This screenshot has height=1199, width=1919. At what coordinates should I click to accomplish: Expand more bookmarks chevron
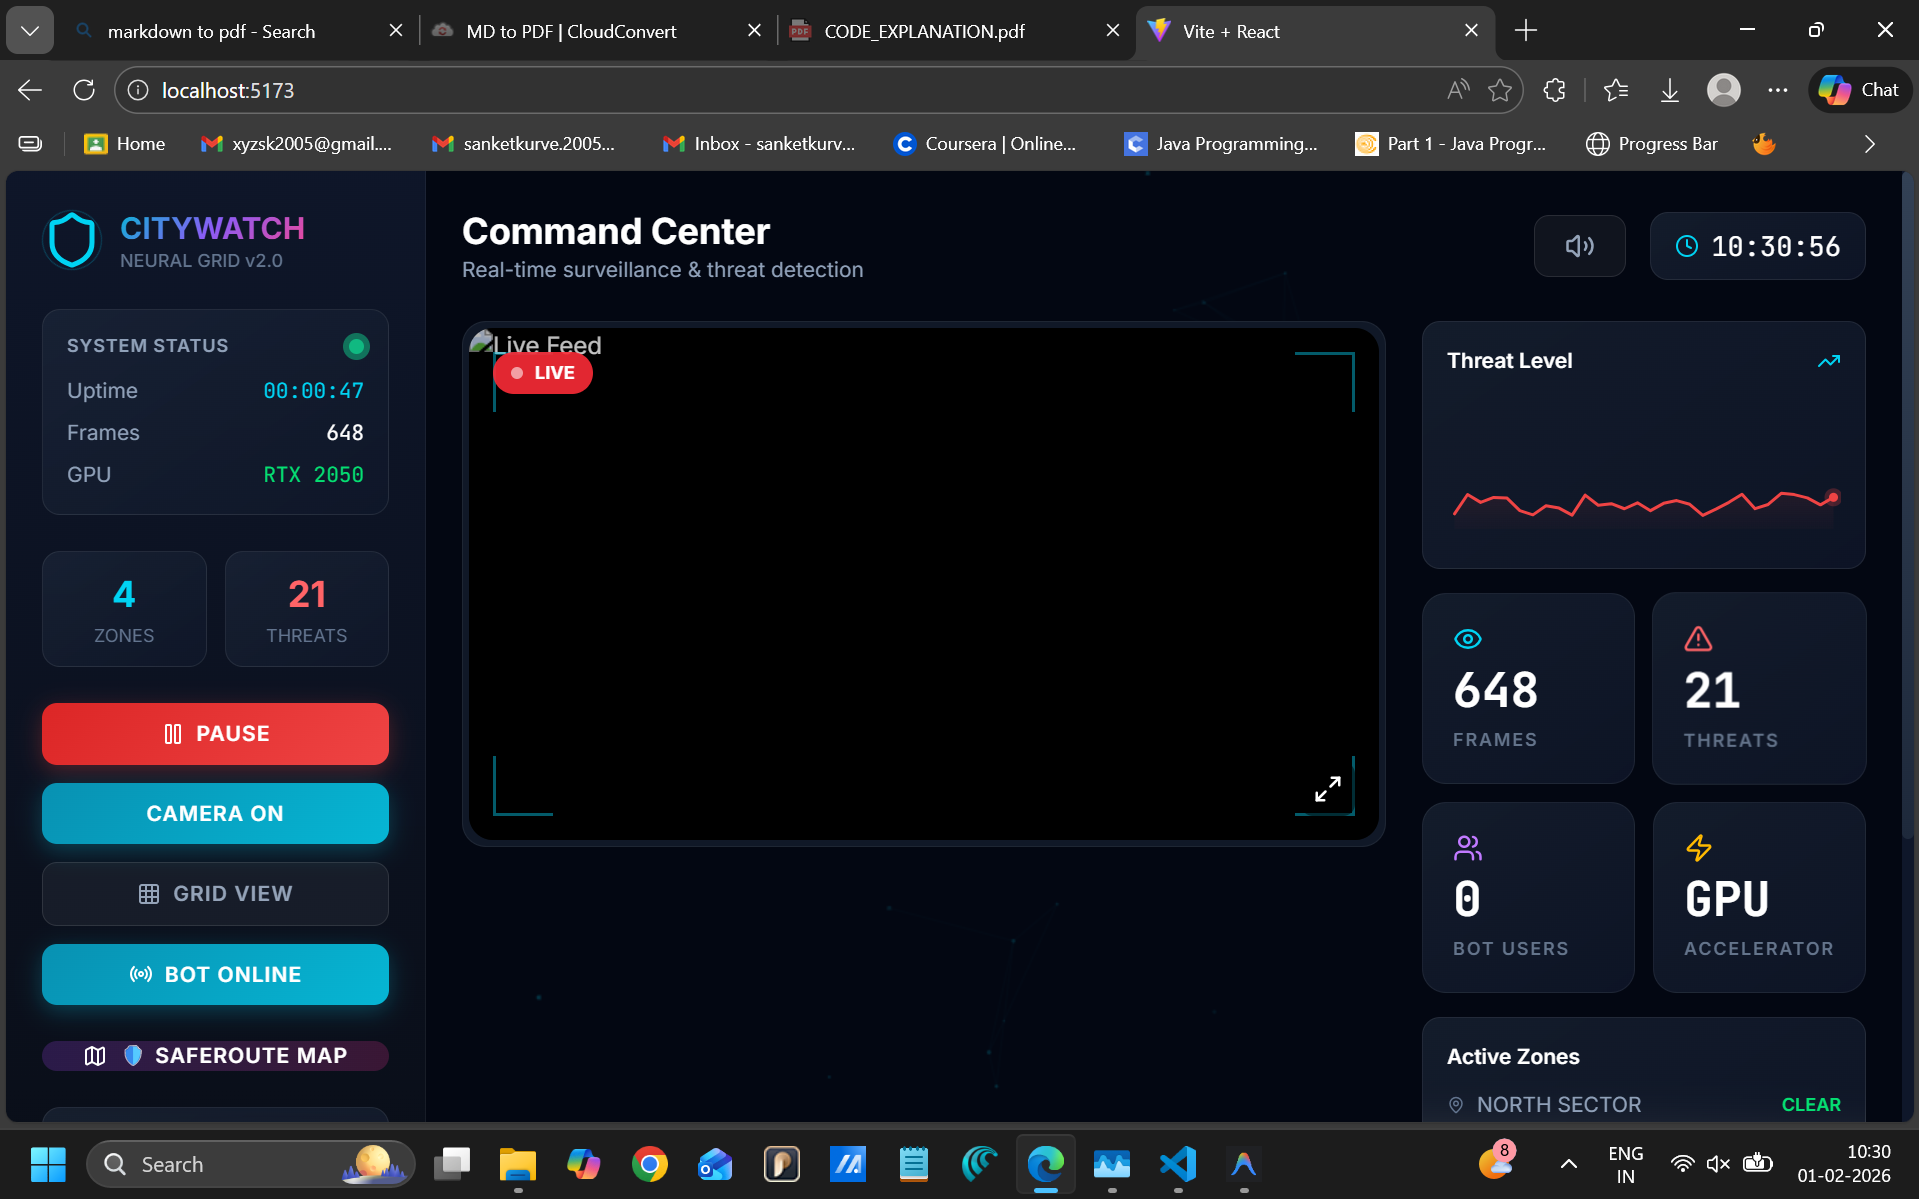pyautogui.click(x=1869, y=144)
